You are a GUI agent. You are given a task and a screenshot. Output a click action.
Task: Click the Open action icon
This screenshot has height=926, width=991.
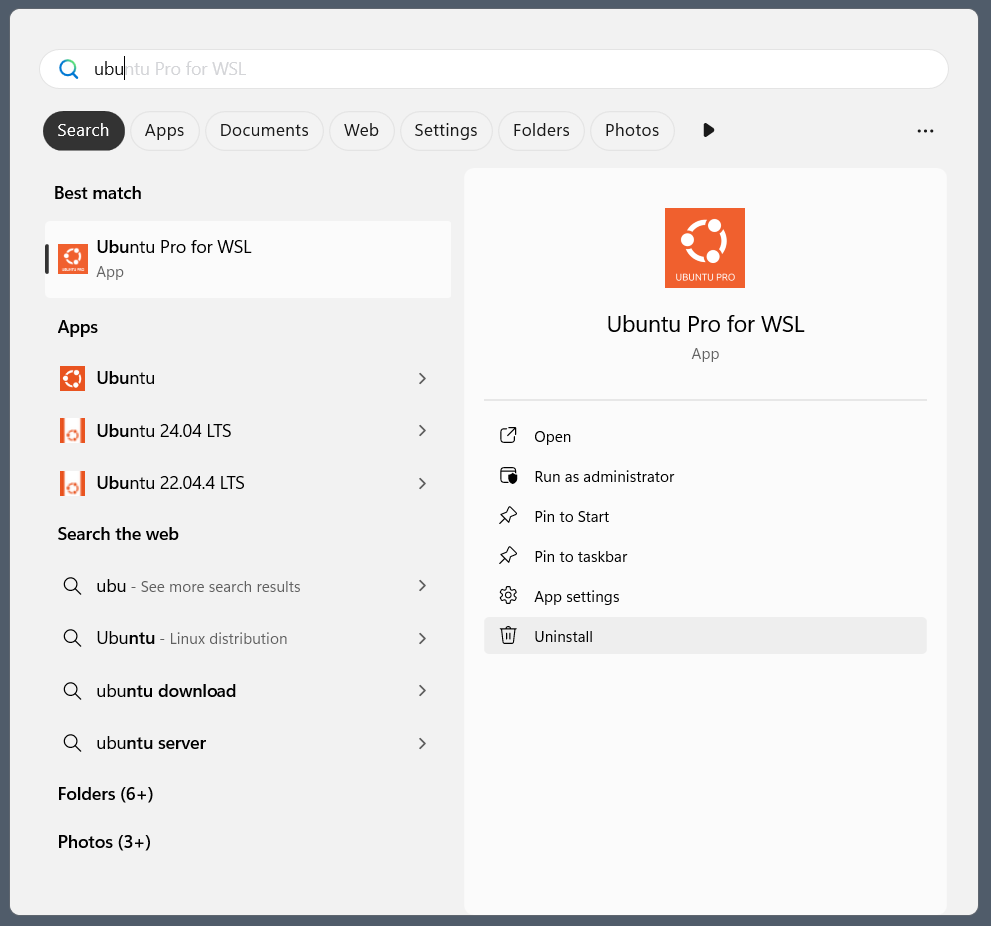click(508, 436)
